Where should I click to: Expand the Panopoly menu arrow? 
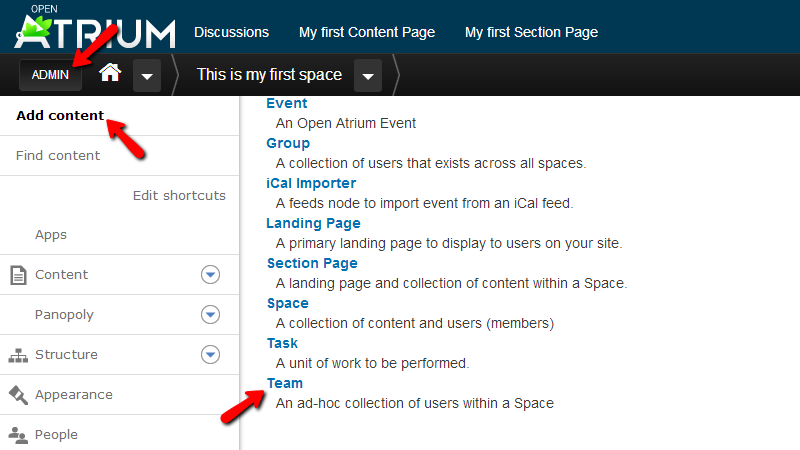click(x=210, y=314)
